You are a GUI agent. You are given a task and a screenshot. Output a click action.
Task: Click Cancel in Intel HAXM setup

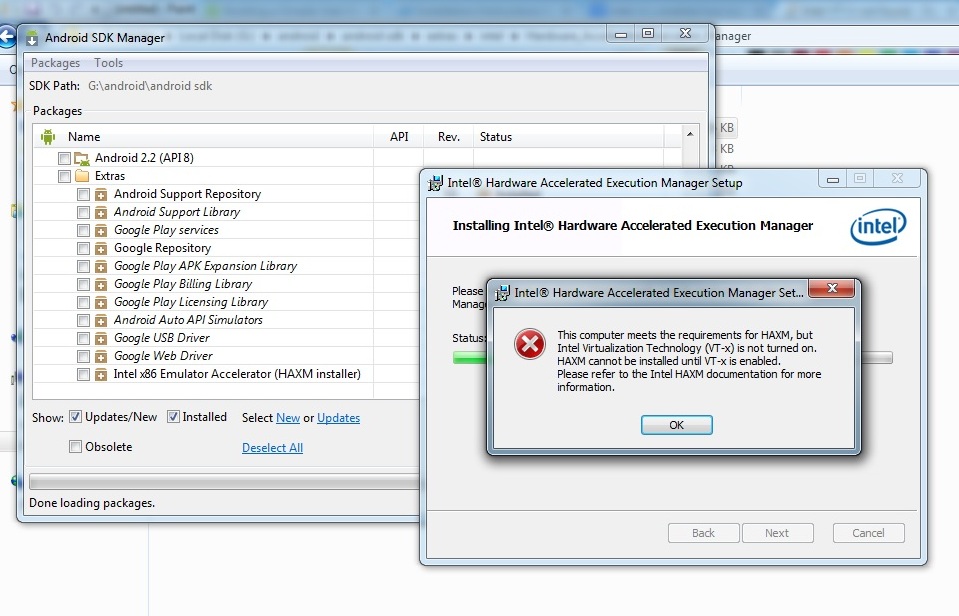click(x=868, y=533)
